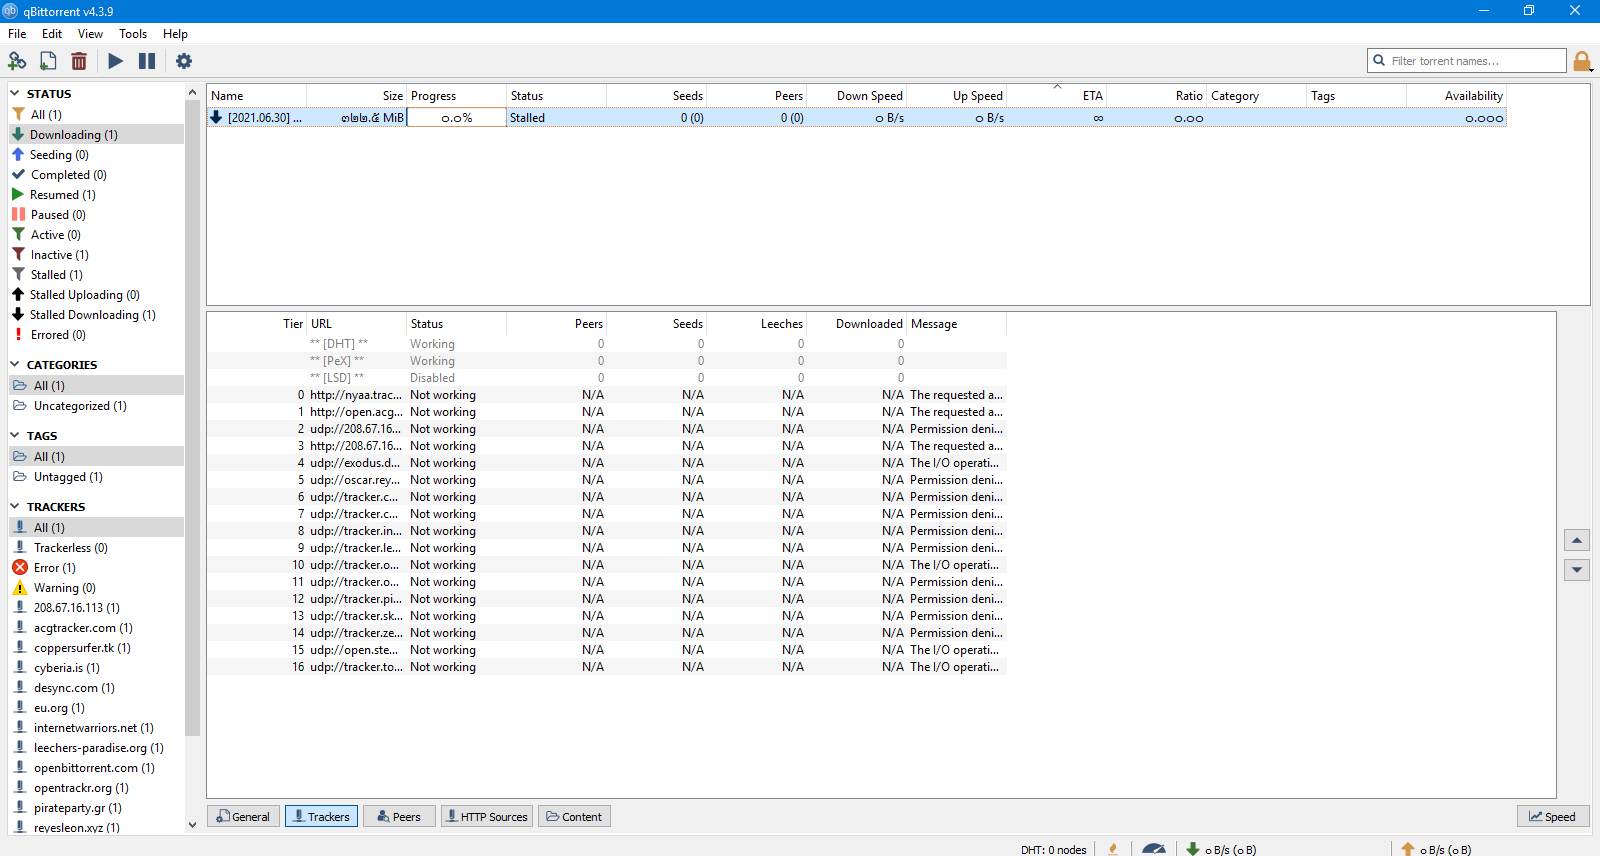The image size is (1600, 856).
Task: Switch to the HTTP Sources tab
Action: [x=487, y=816]
